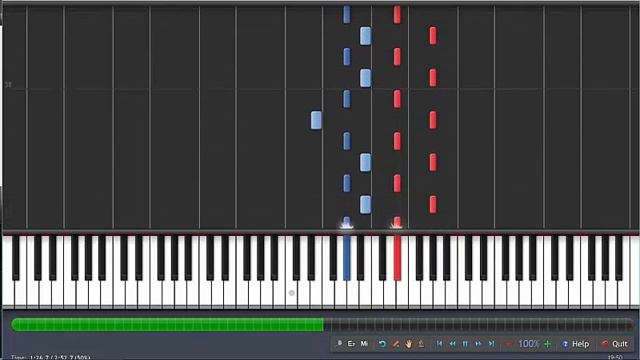
Task: Click the red and green bookmark icon
Action: click(x=396, y=344)
